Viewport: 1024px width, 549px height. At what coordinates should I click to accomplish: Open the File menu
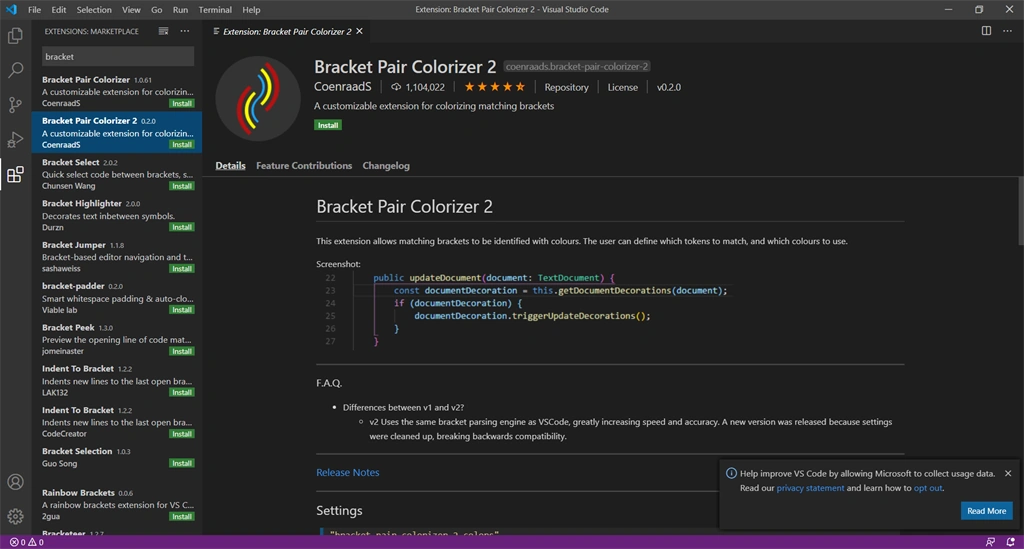35,10
